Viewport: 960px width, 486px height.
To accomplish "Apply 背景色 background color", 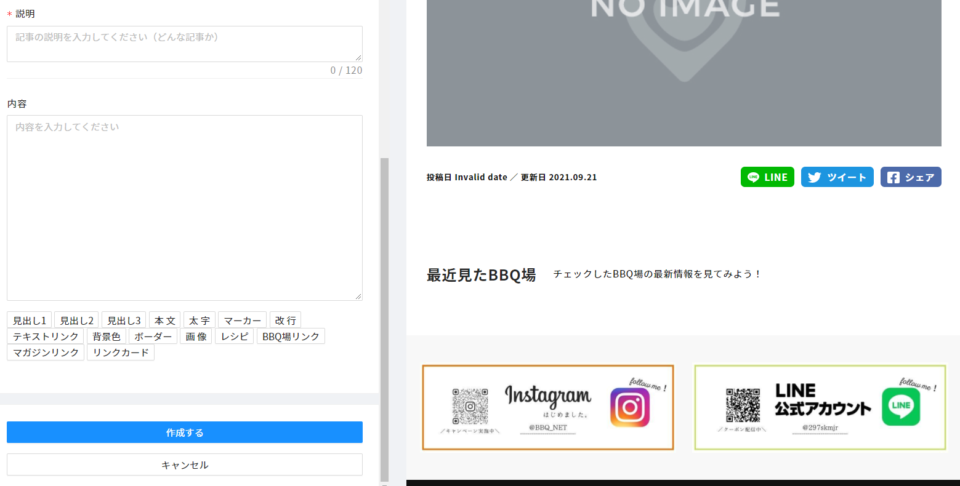I will [106, 336].
